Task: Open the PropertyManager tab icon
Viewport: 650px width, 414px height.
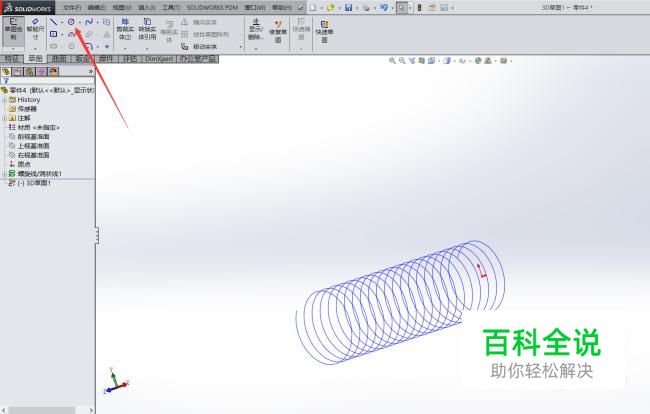Action: pos(18,72)
